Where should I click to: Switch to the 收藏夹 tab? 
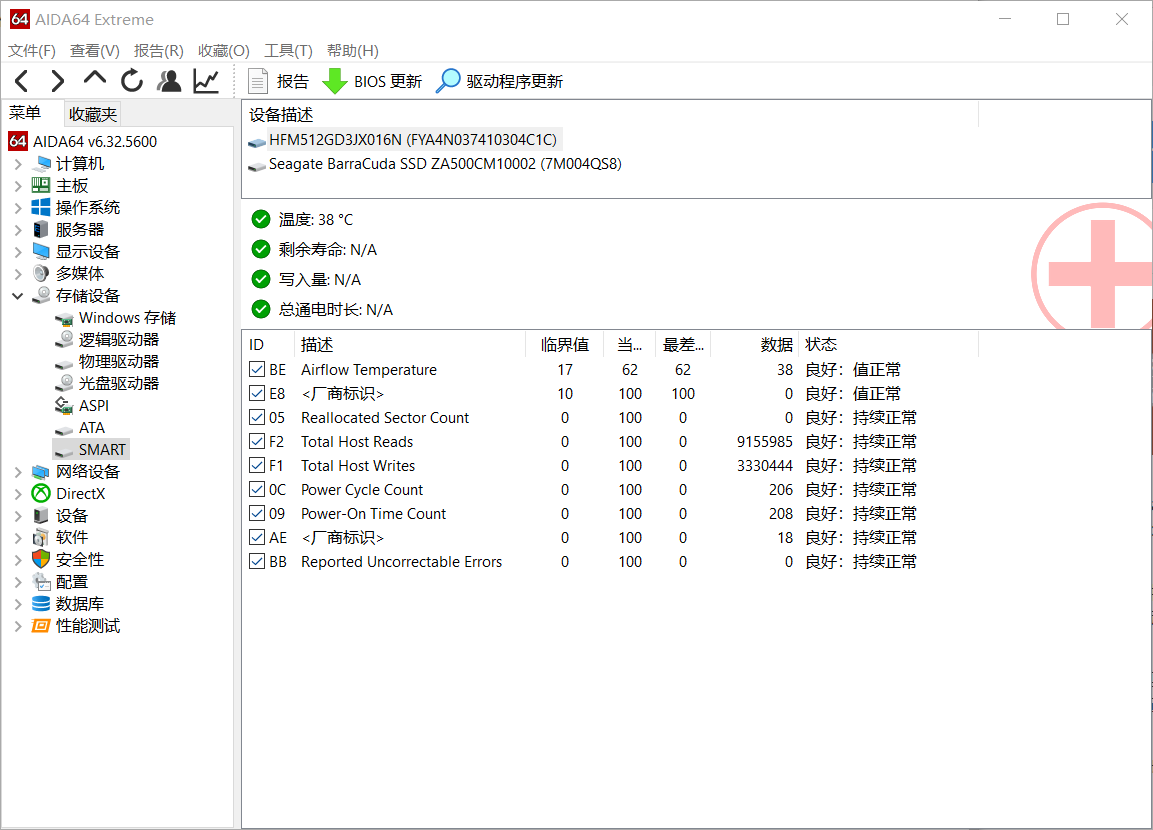click(93, 115)
